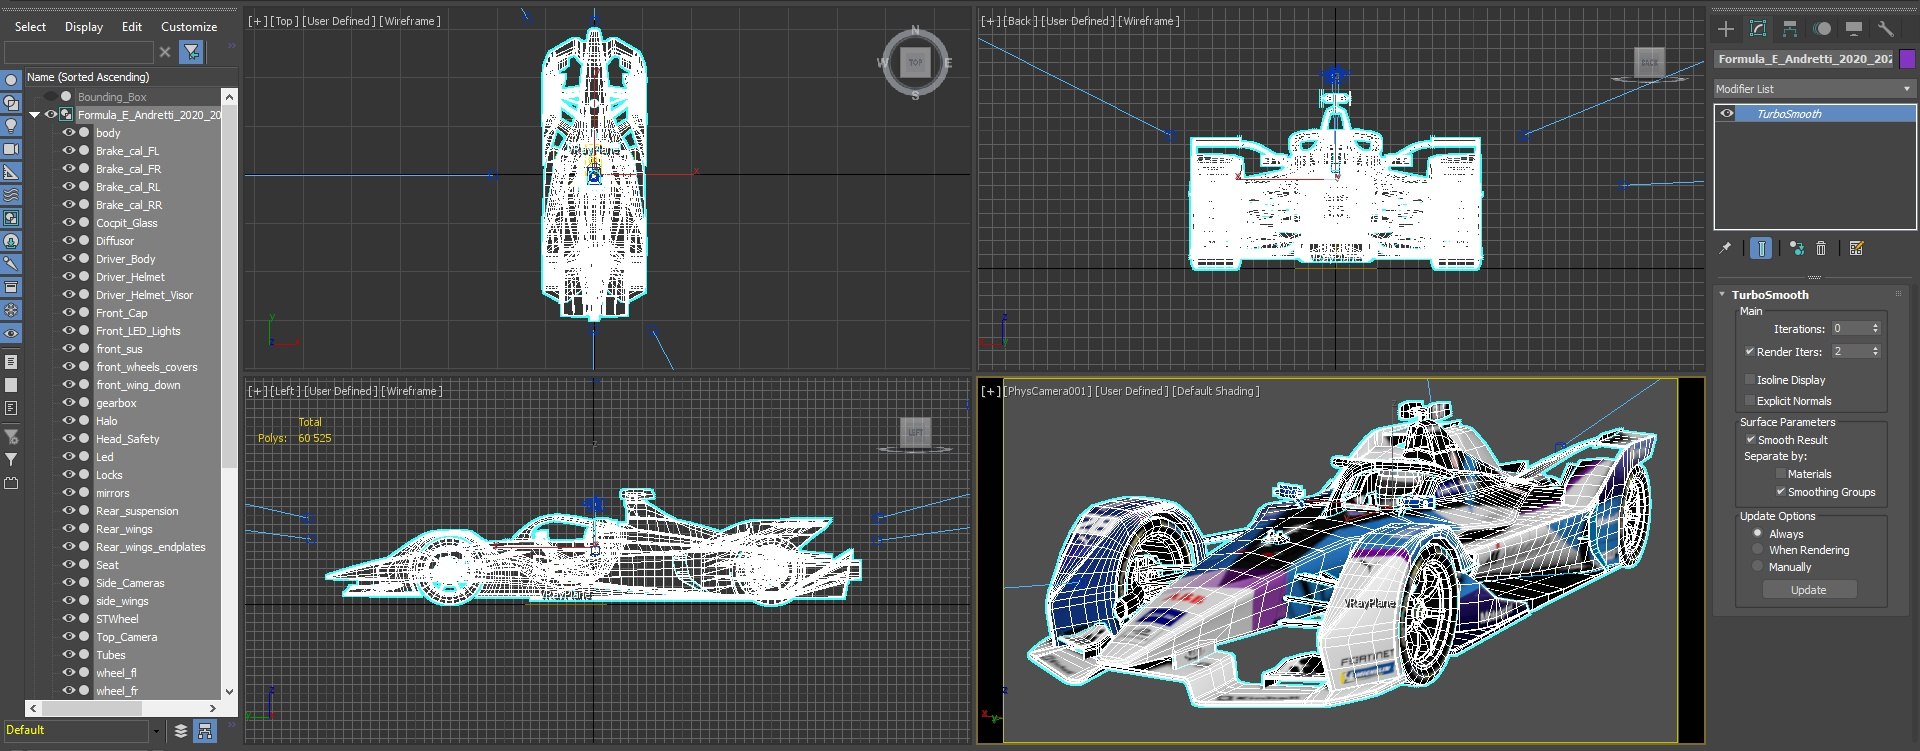Toggle Show End Result button
The image size is (1920, 751).
click(1761, 248)
